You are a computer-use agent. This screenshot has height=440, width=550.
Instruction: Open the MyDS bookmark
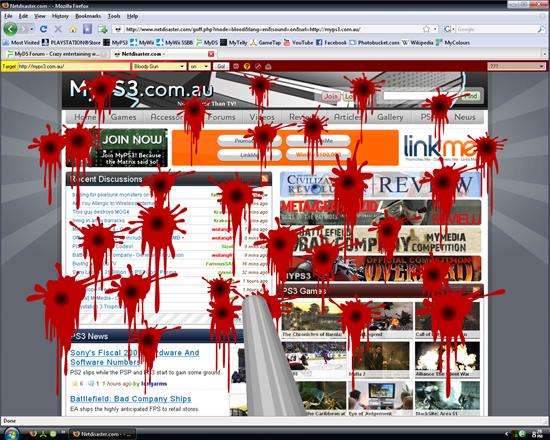coord(207,42)
